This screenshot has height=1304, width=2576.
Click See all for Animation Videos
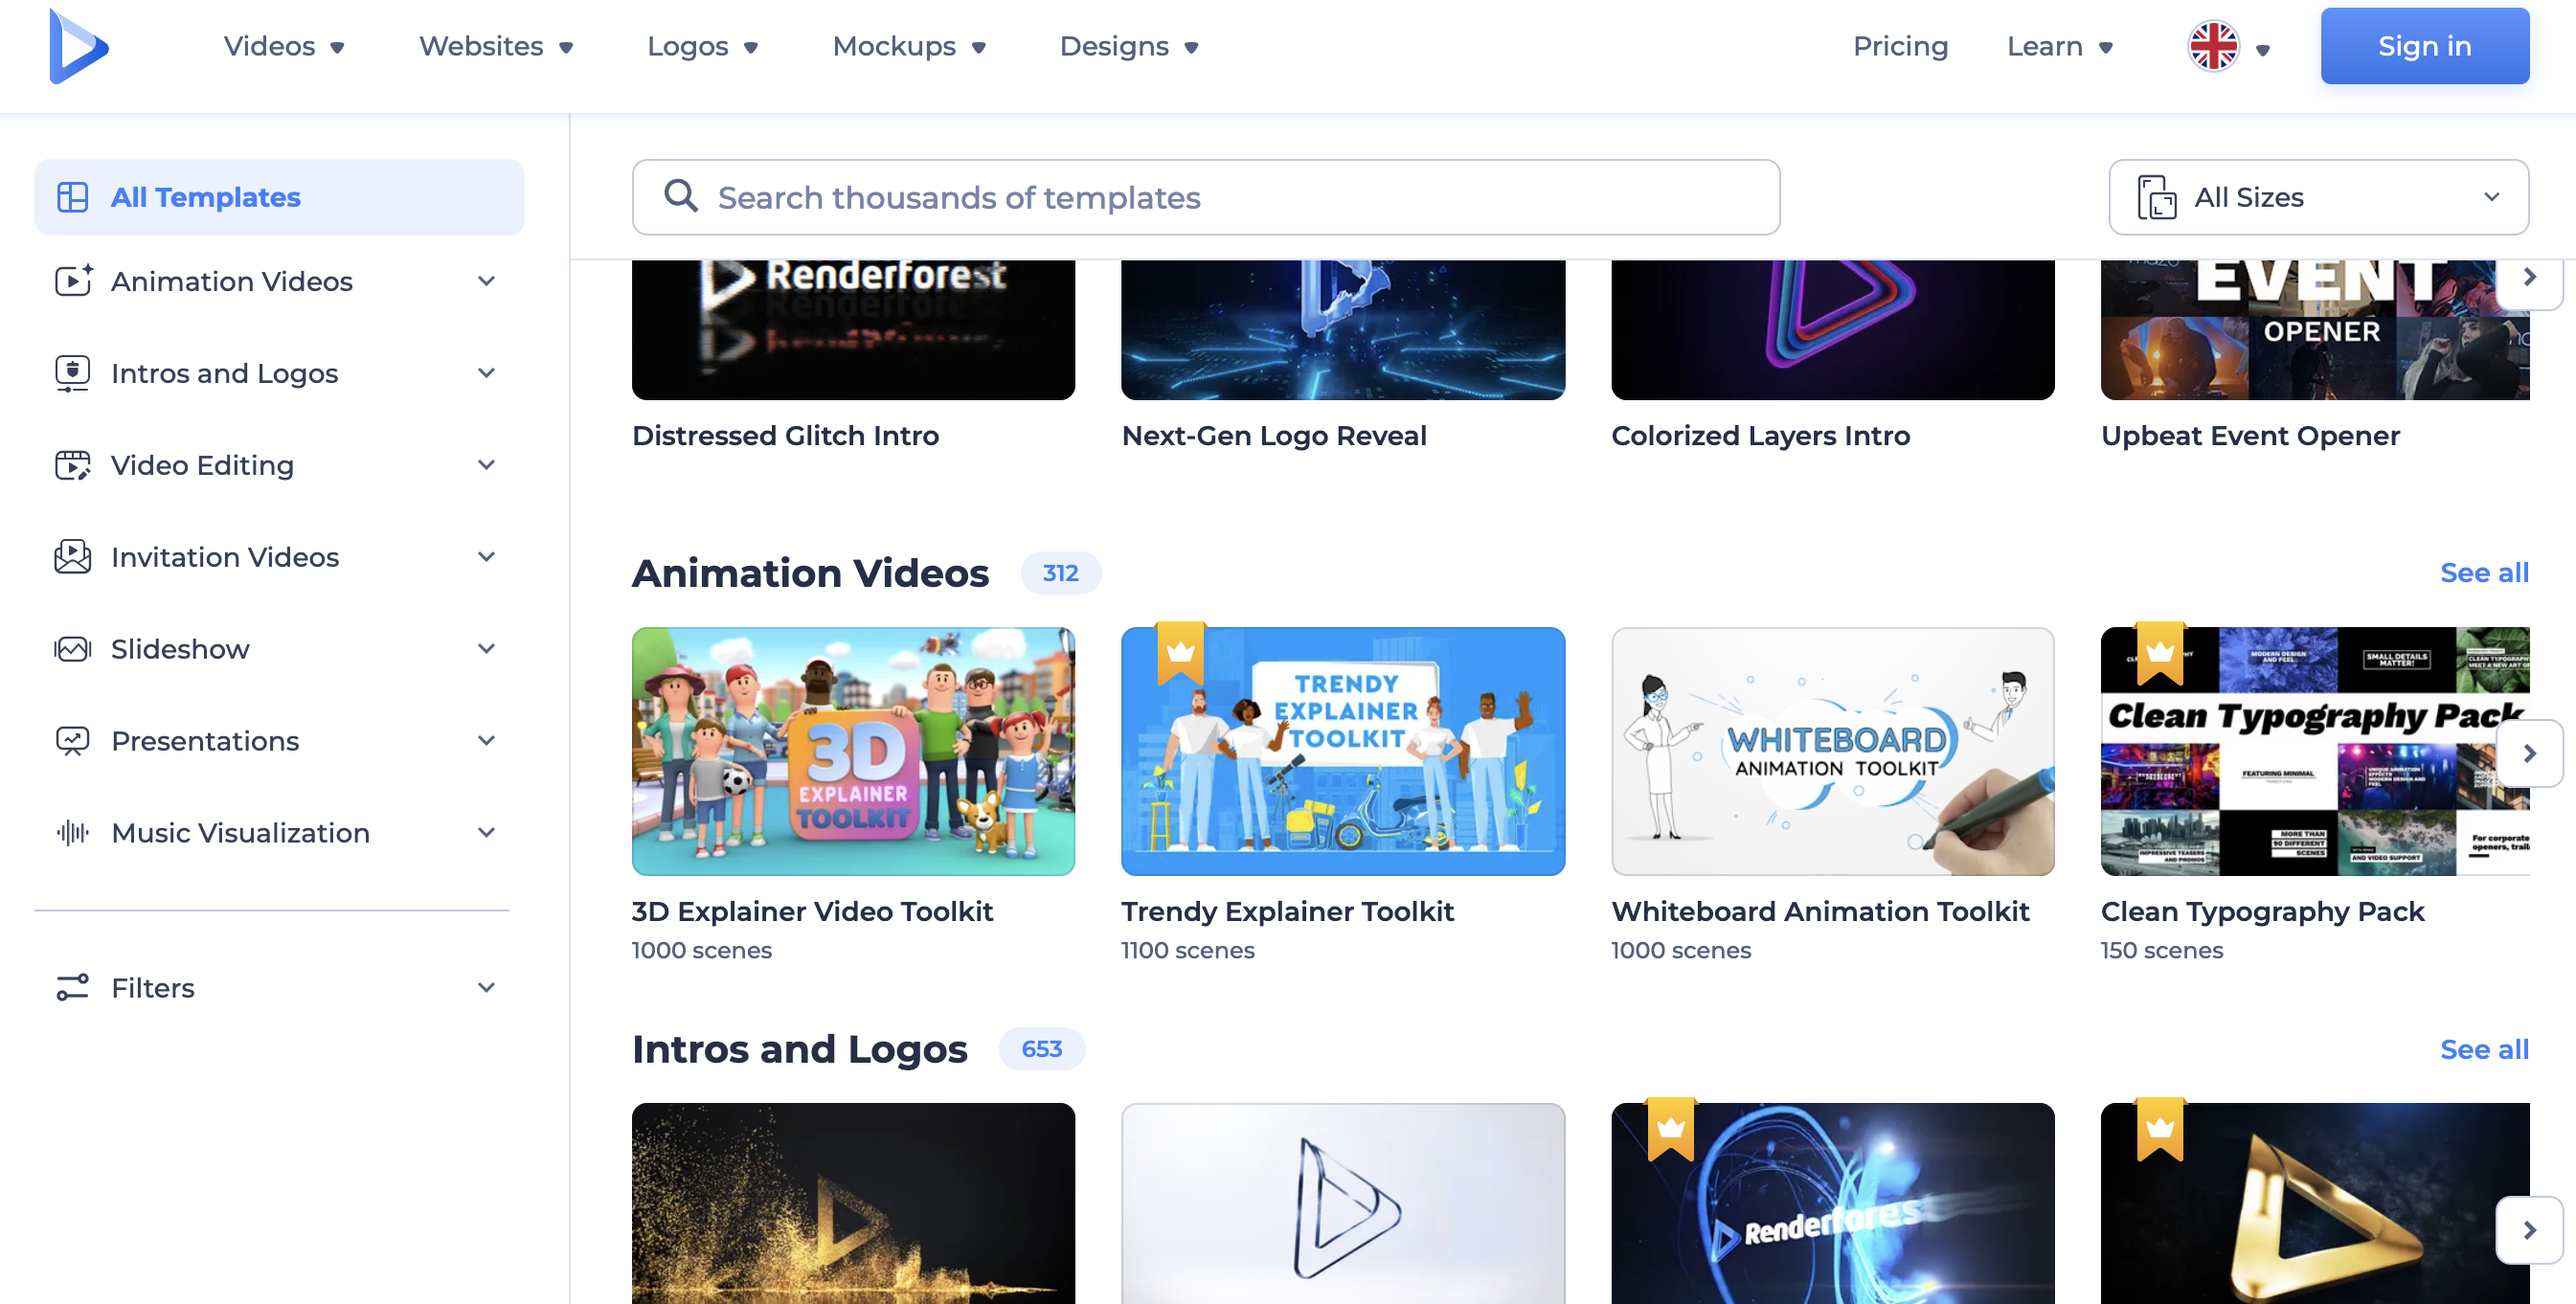[2483, 572]
